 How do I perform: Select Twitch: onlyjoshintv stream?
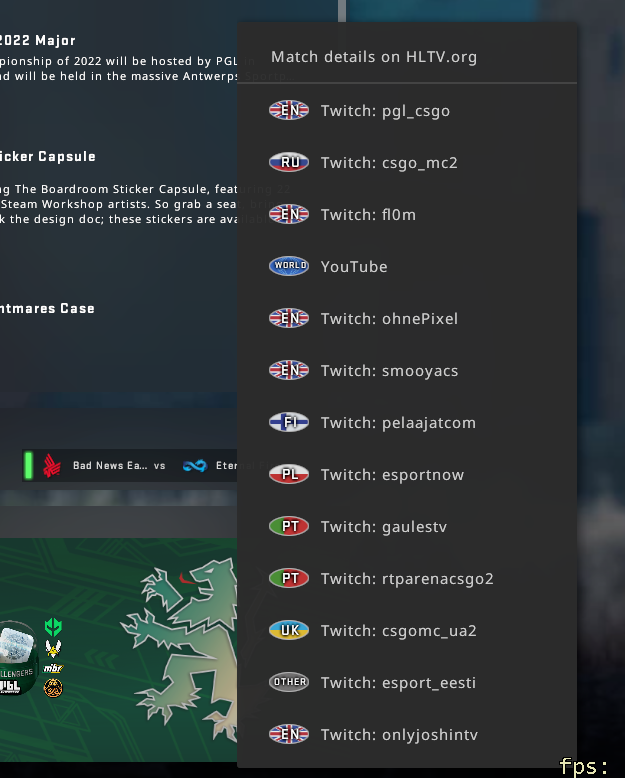[x=407, y=734]
